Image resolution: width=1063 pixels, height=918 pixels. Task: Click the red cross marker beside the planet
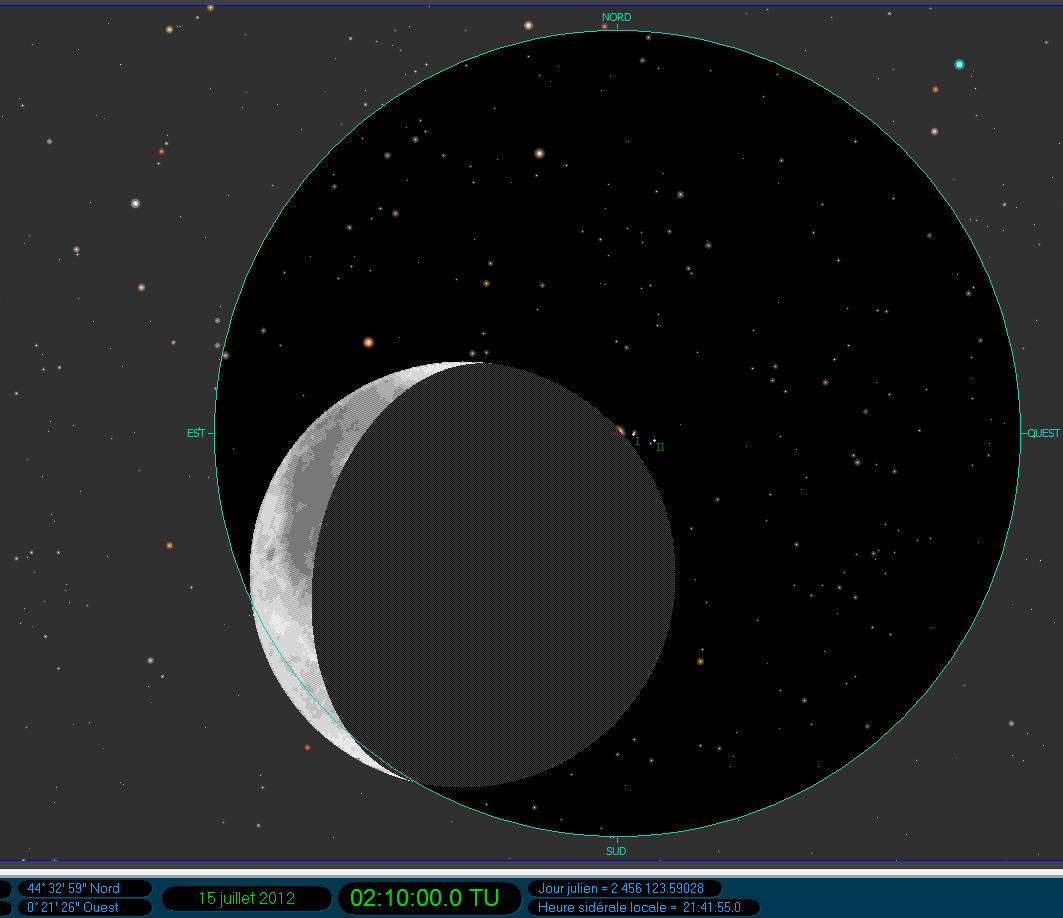click(616, 433)
